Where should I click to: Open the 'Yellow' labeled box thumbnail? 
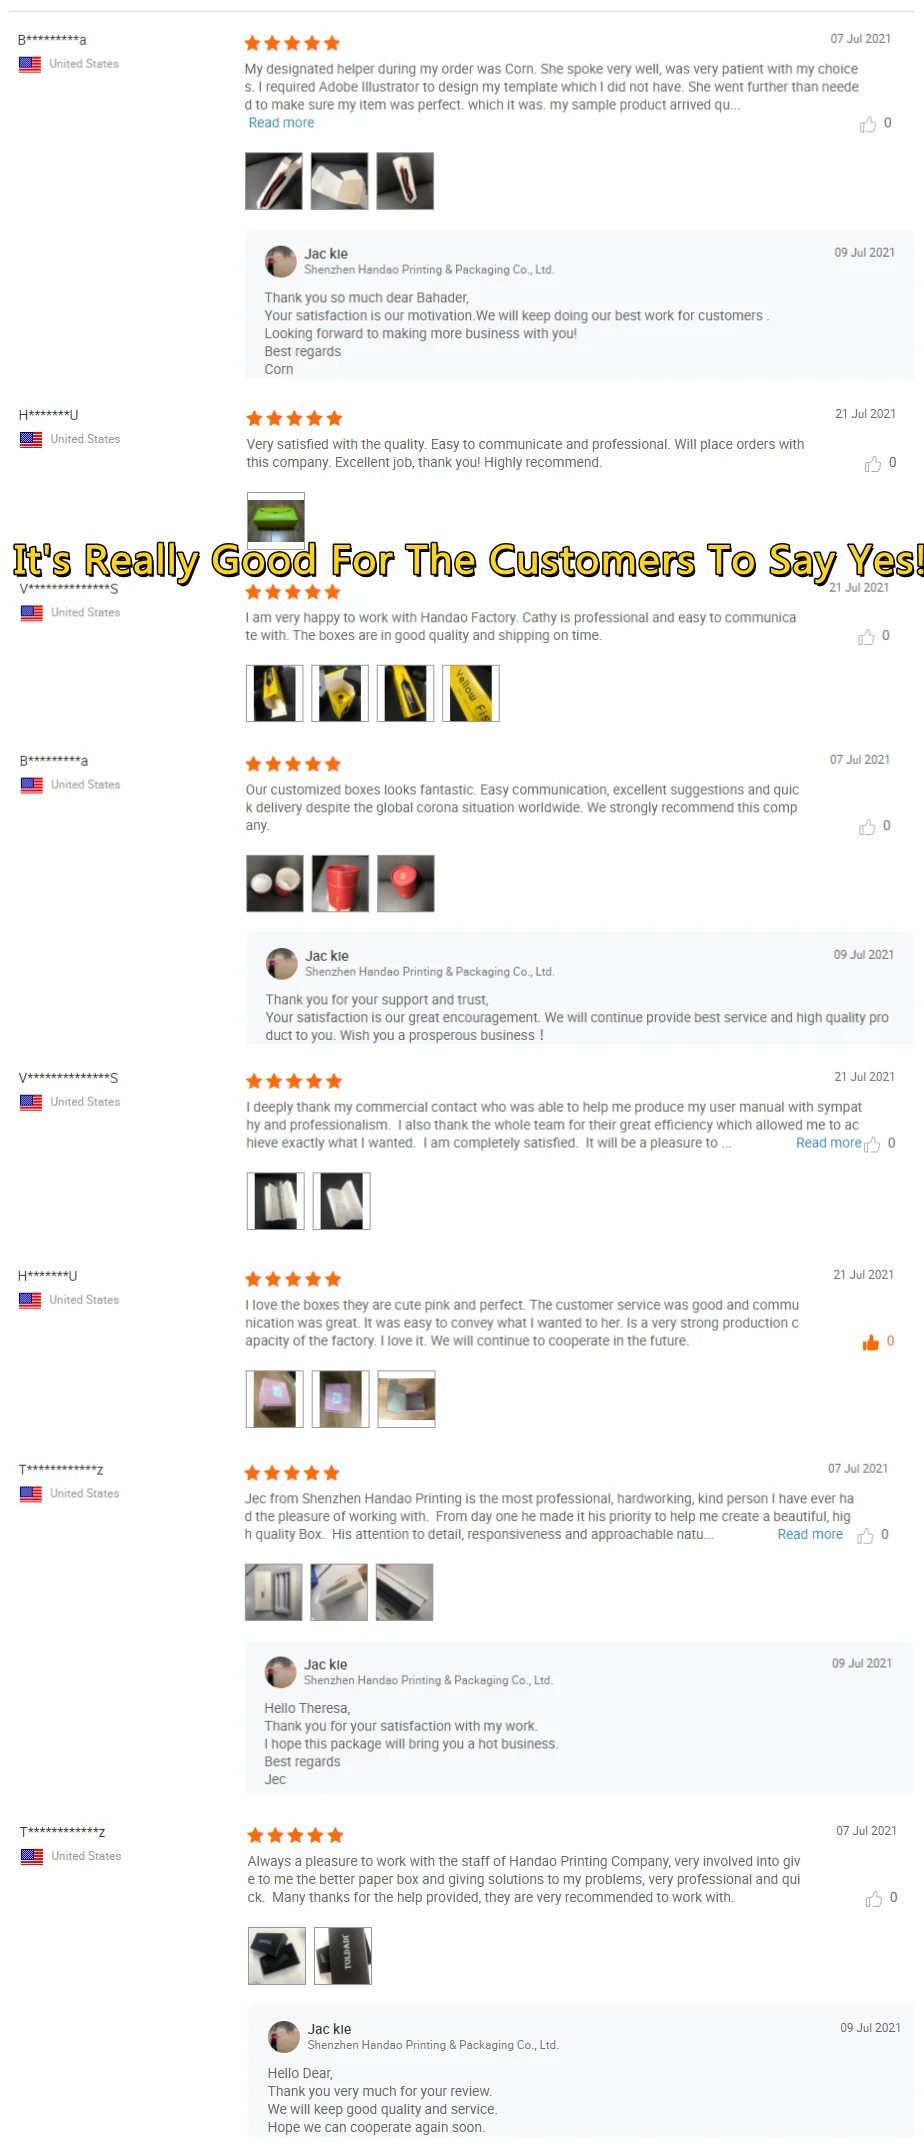click(x=471, y=693)
